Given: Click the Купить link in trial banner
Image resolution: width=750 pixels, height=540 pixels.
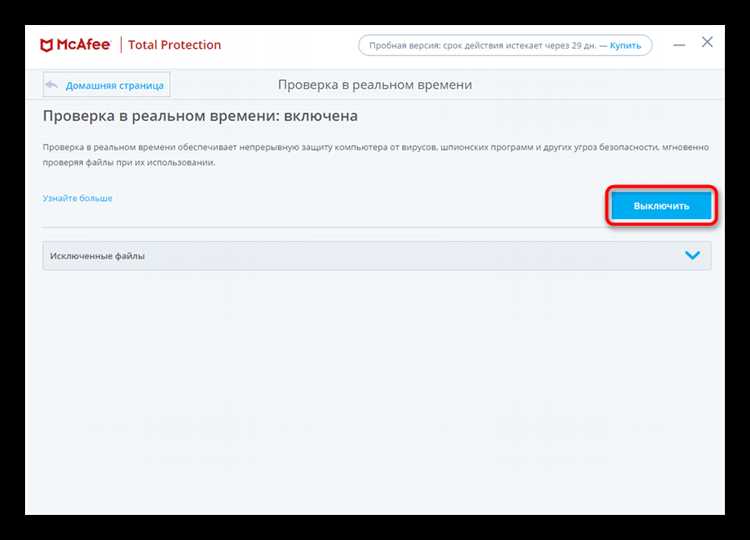Looking at the screenshot, I should tap(625, 45).
